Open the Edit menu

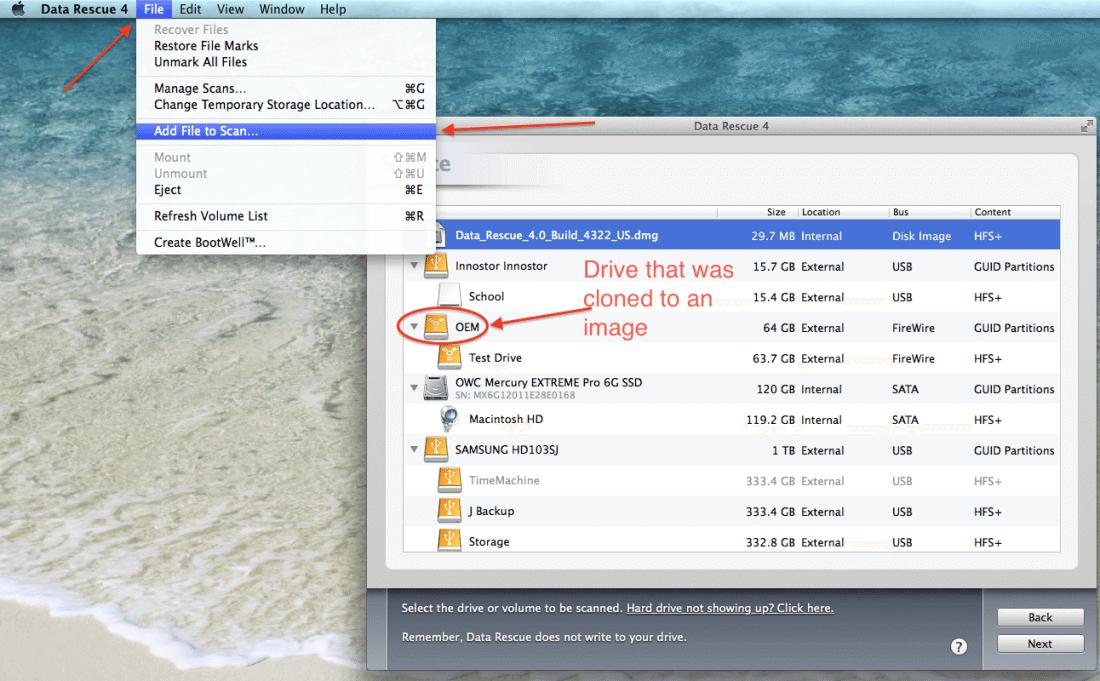(x=190, y=9)
